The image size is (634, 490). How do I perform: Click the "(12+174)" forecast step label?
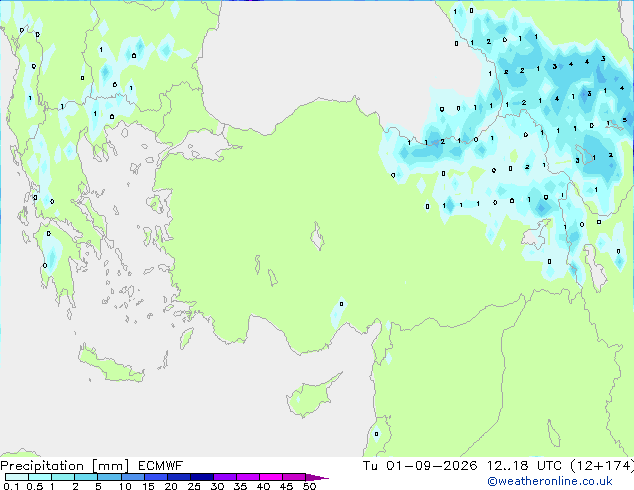(602, 466)
